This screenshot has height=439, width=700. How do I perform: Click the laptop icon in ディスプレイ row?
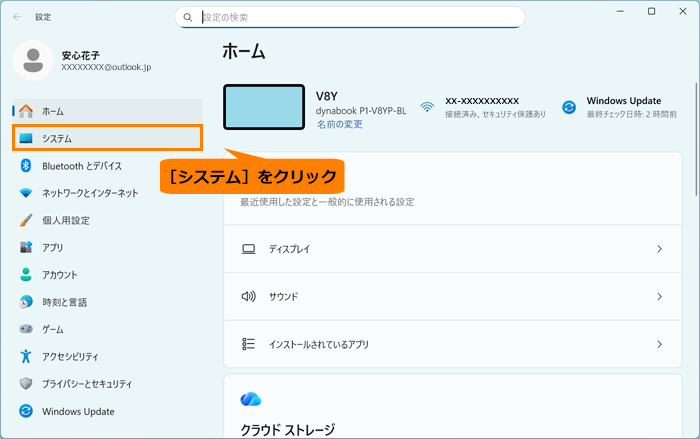(249, 249)
